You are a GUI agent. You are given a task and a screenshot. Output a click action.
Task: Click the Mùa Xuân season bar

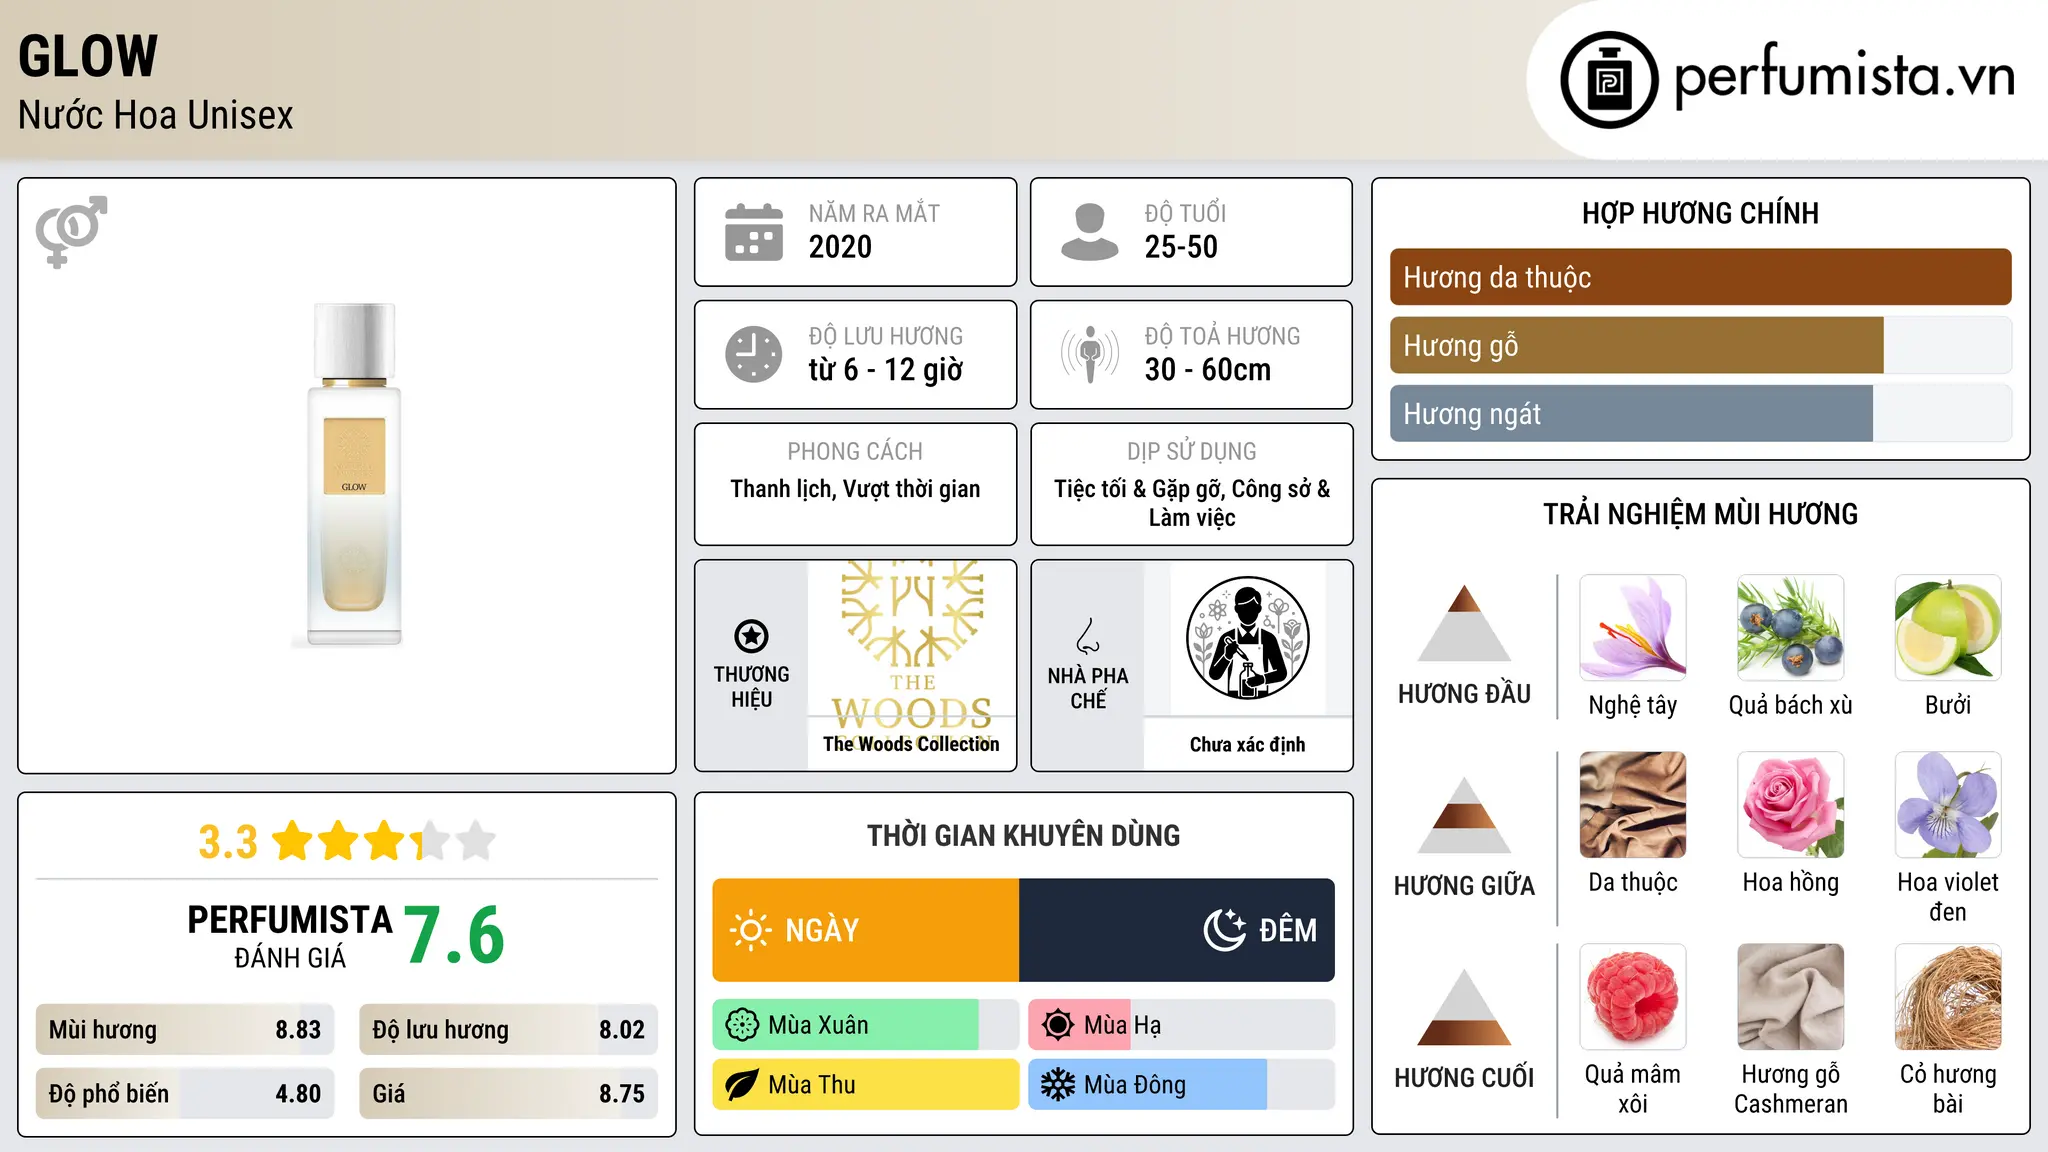coord(865,1025)
